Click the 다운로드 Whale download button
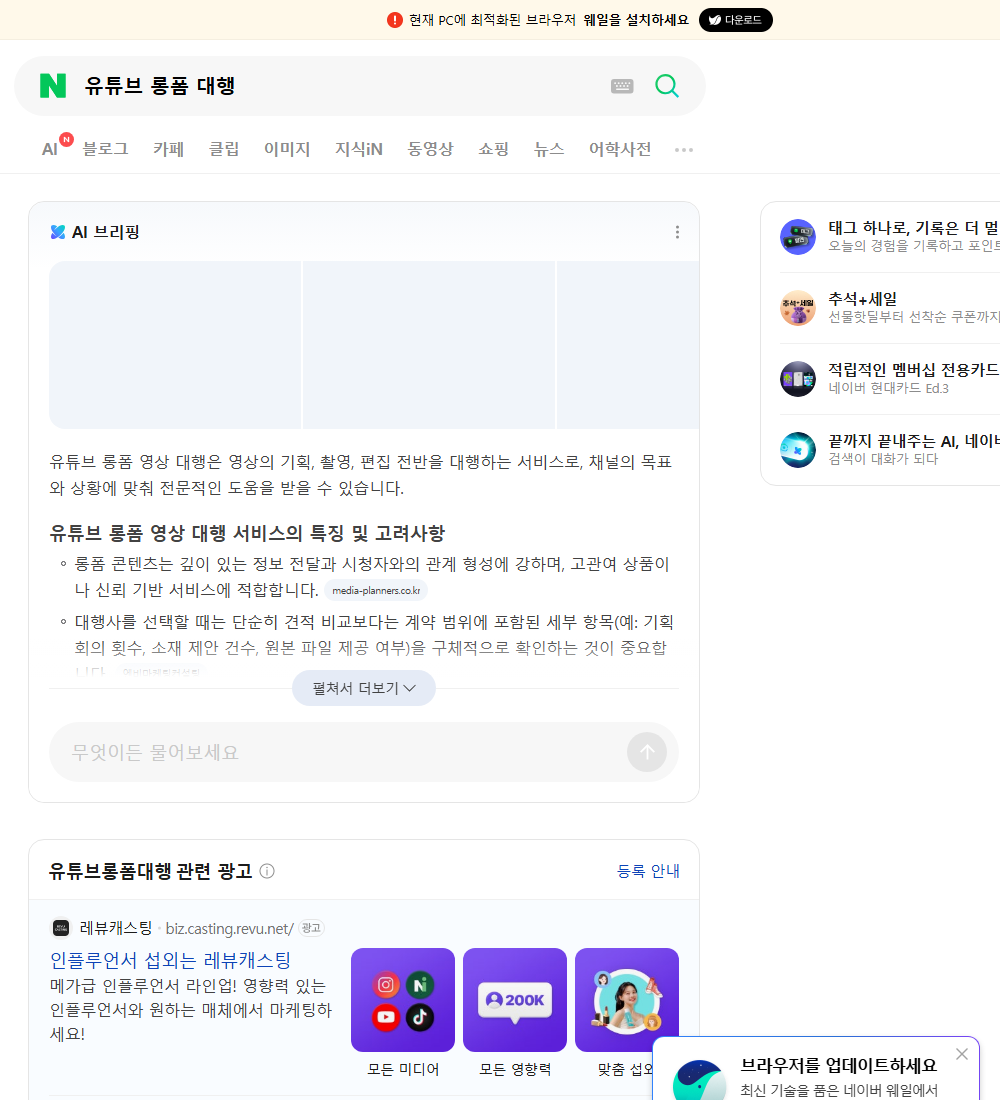Screen dimensions: 1000x1100 [x=735, y=20]
